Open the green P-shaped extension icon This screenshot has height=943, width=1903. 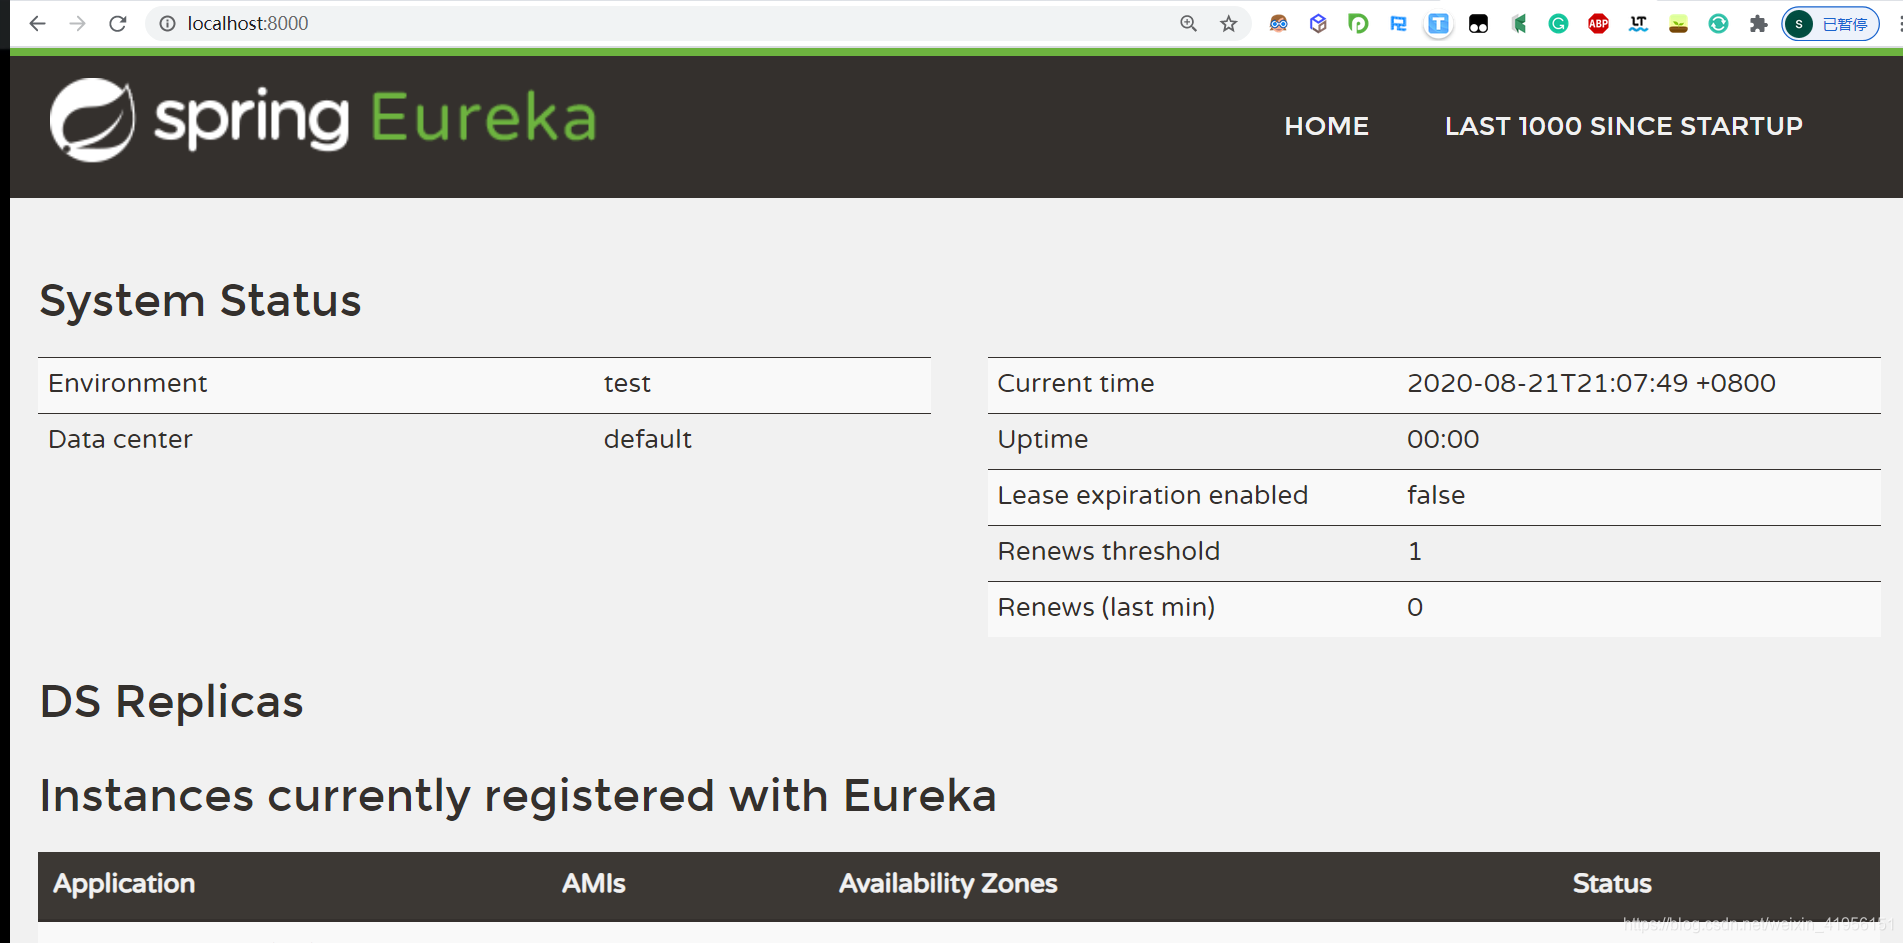[x=1358, y=23]
